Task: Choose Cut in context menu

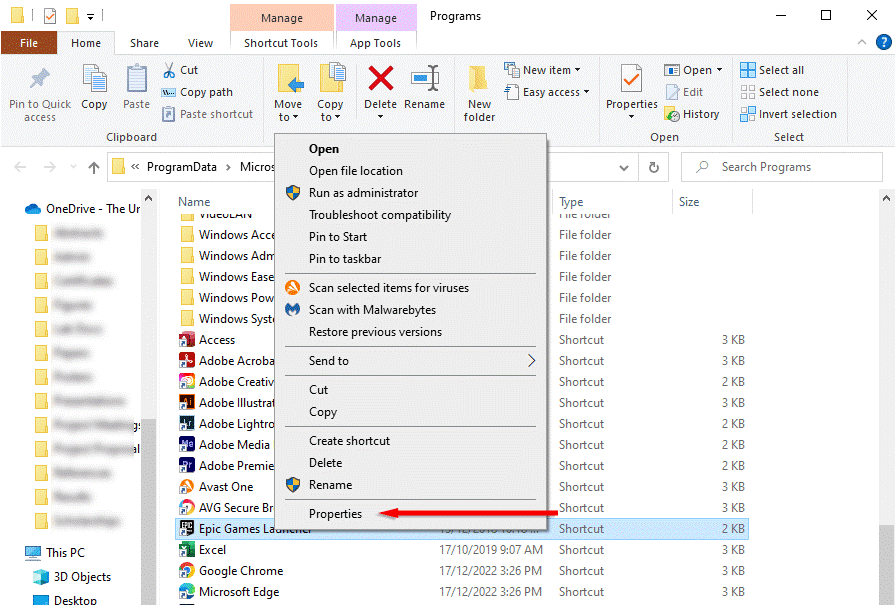Action: 410,390
